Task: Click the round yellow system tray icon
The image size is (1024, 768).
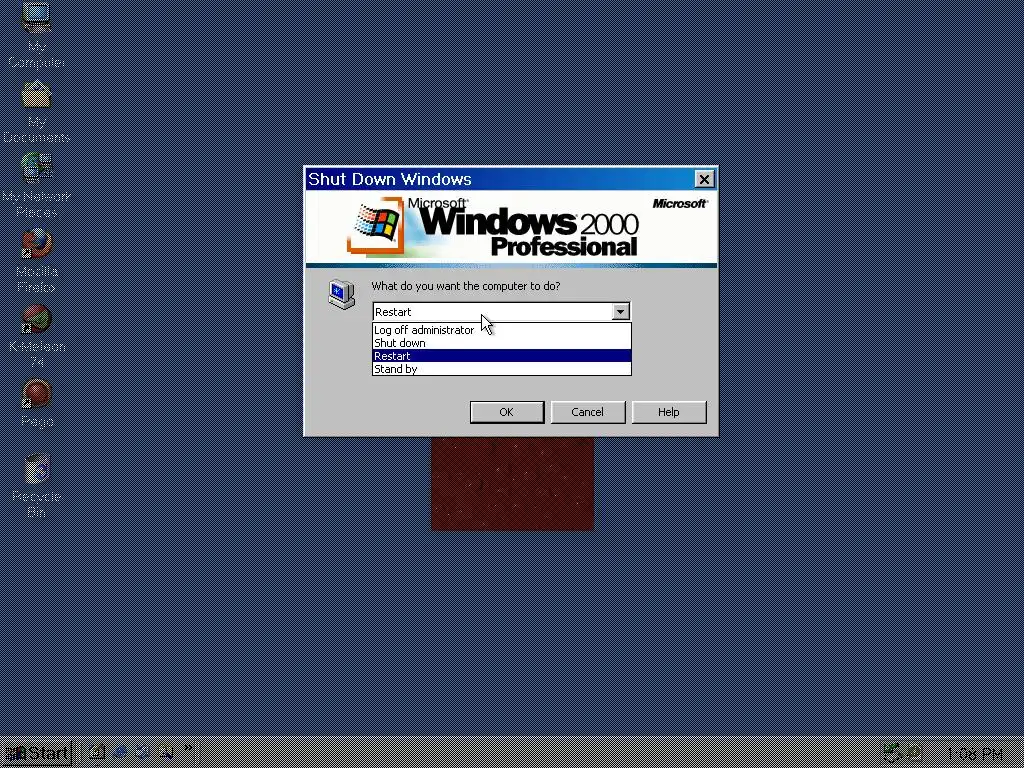Action: [914, 753]
